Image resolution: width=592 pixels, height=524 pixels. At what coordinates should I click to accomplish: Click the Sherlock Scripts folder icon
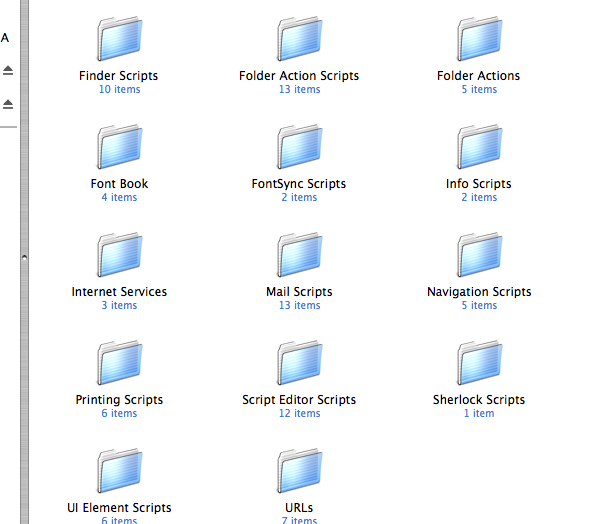coord(479,362)
